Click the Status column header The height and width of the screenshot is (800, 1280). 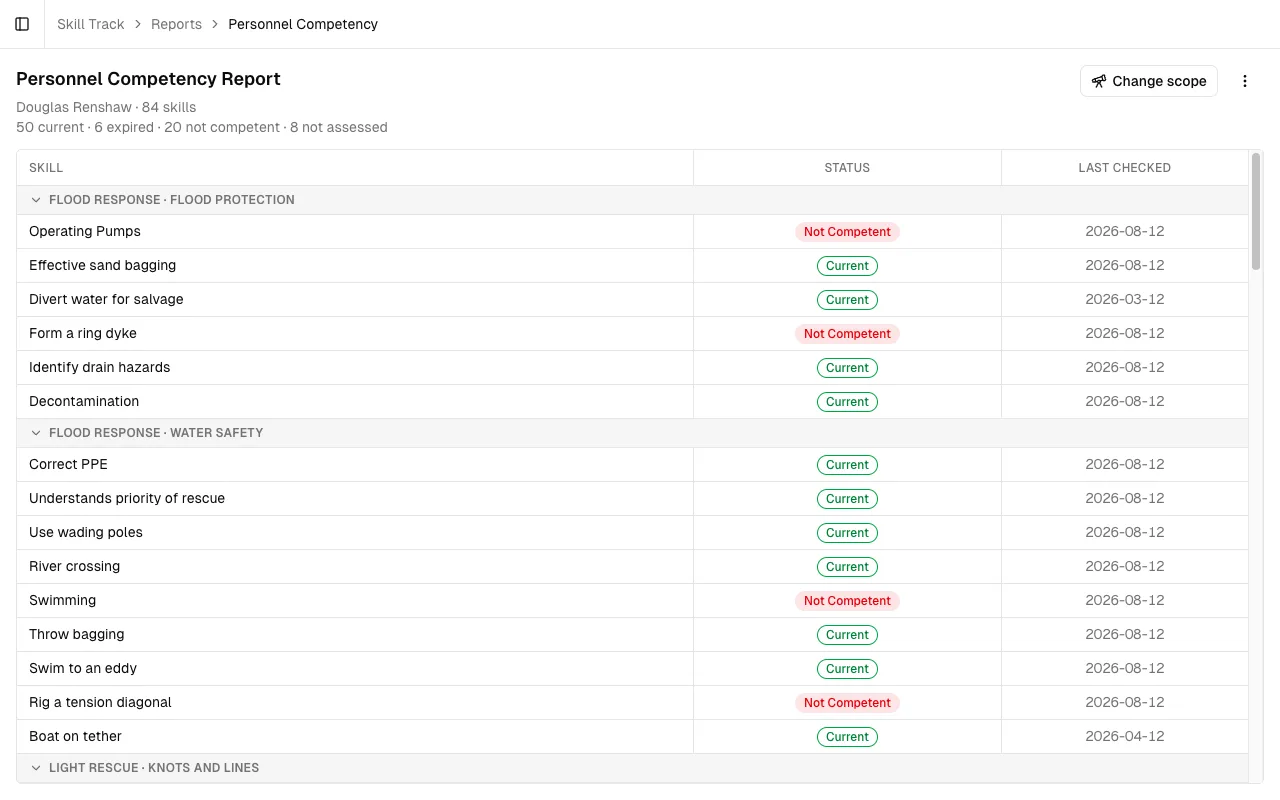pyautogui.click(x=847, y=168)
